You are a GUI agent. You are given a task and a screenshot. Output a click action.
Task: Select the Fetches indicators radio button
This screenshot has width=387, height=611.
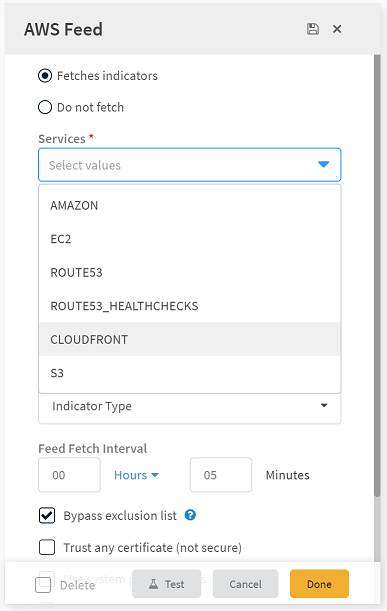pos(45,76)
